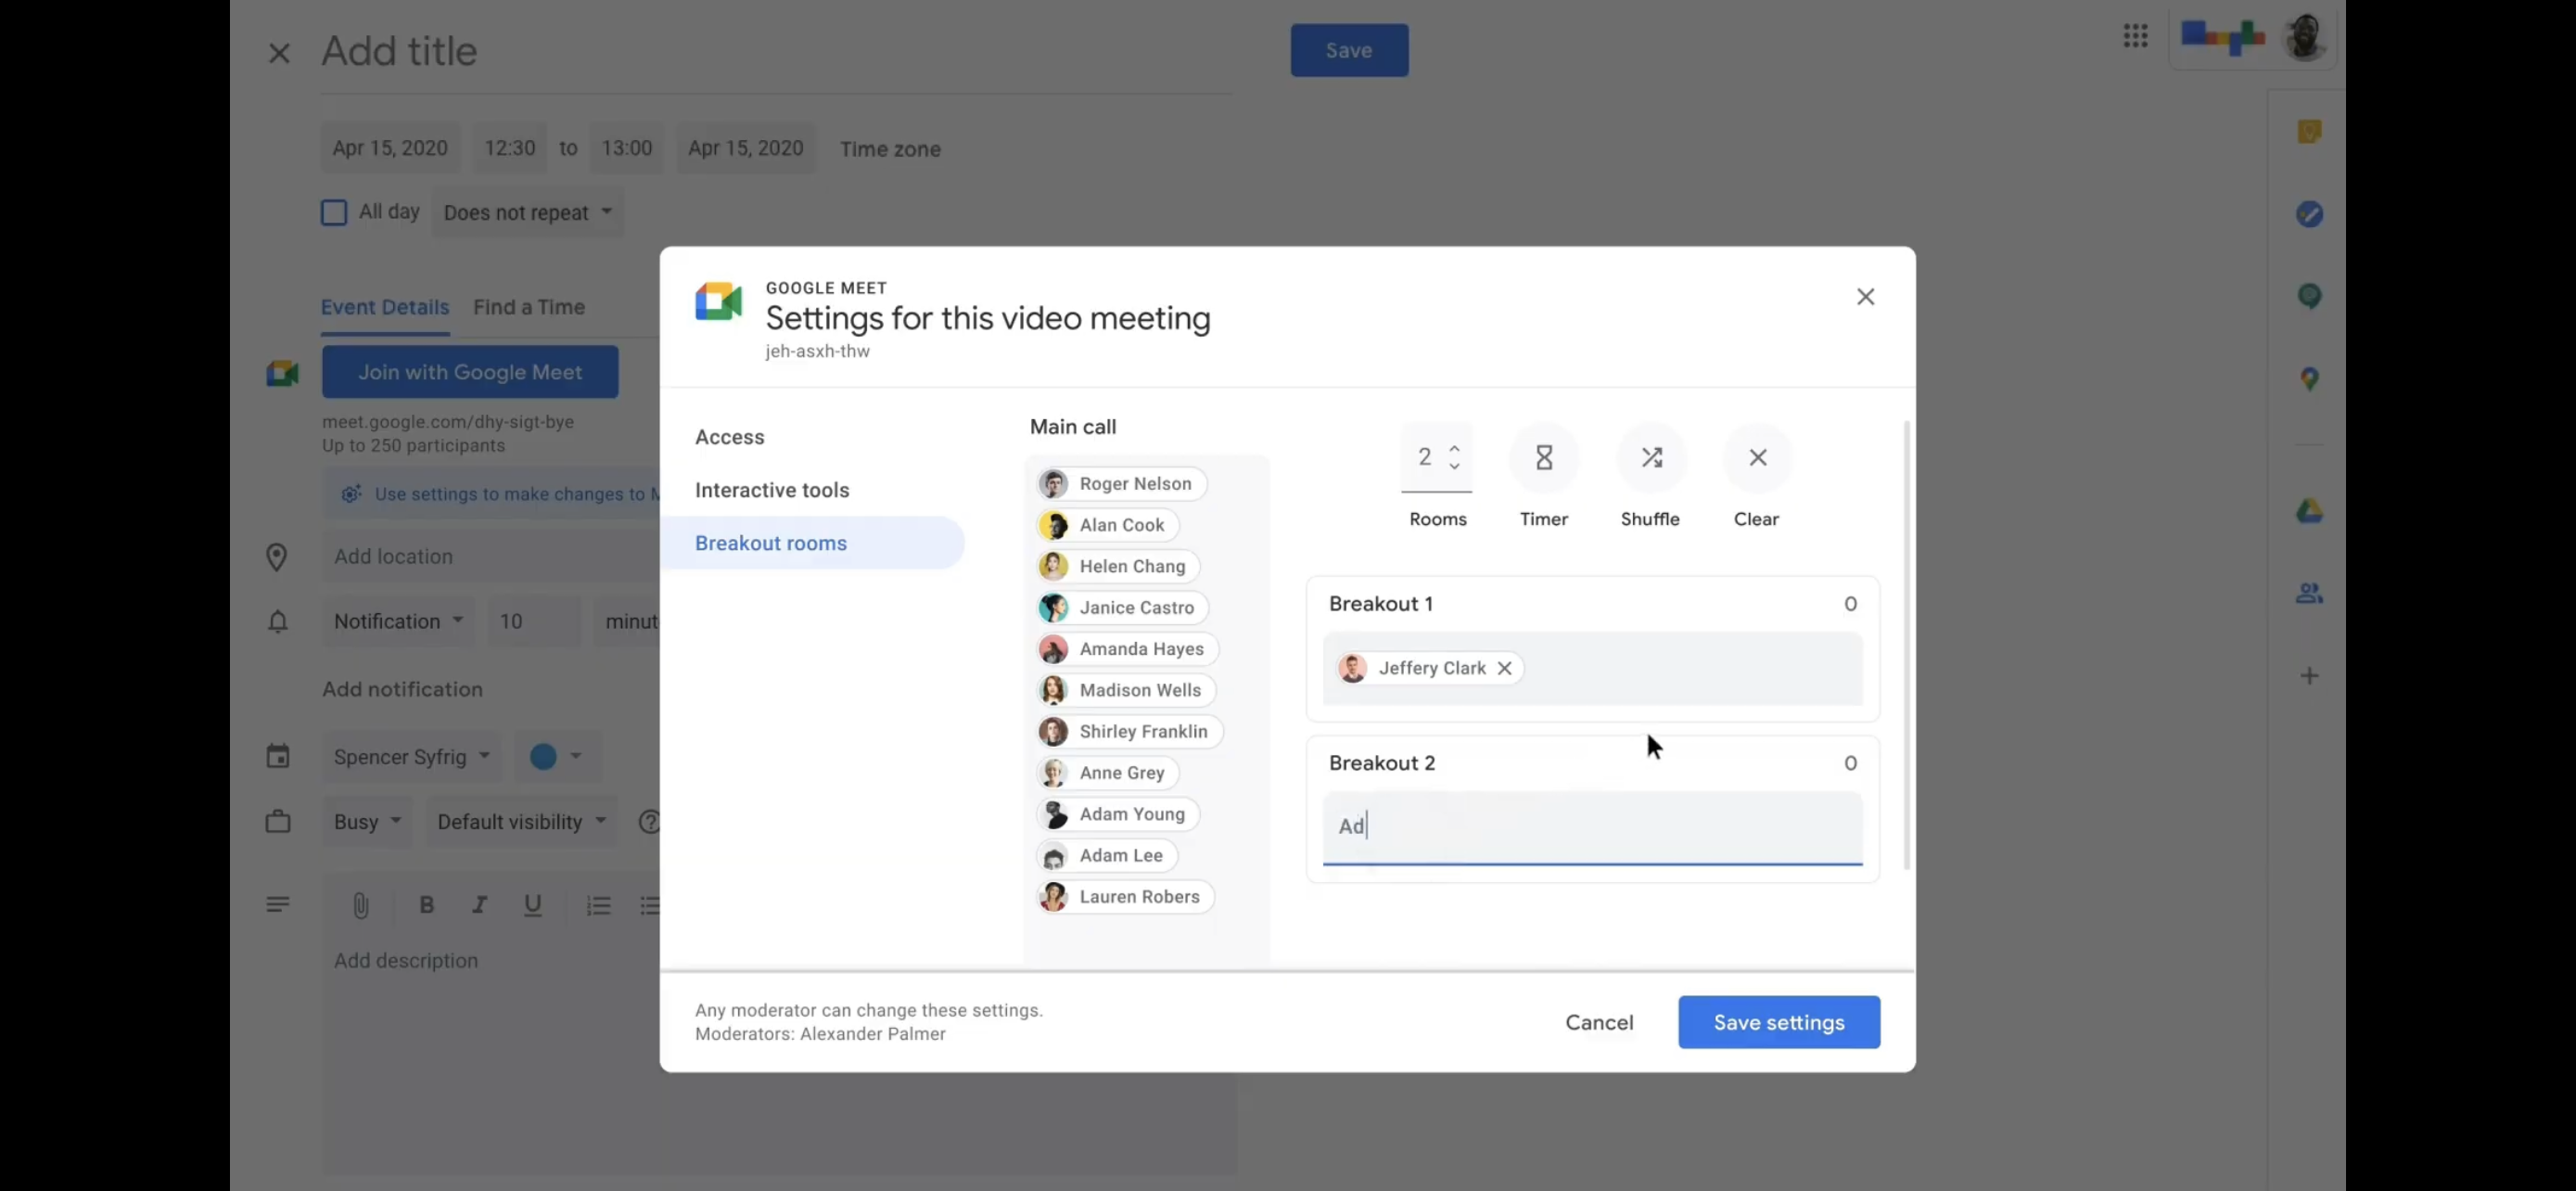
Task: Toggle bold formatting in description
Action: 426,905
